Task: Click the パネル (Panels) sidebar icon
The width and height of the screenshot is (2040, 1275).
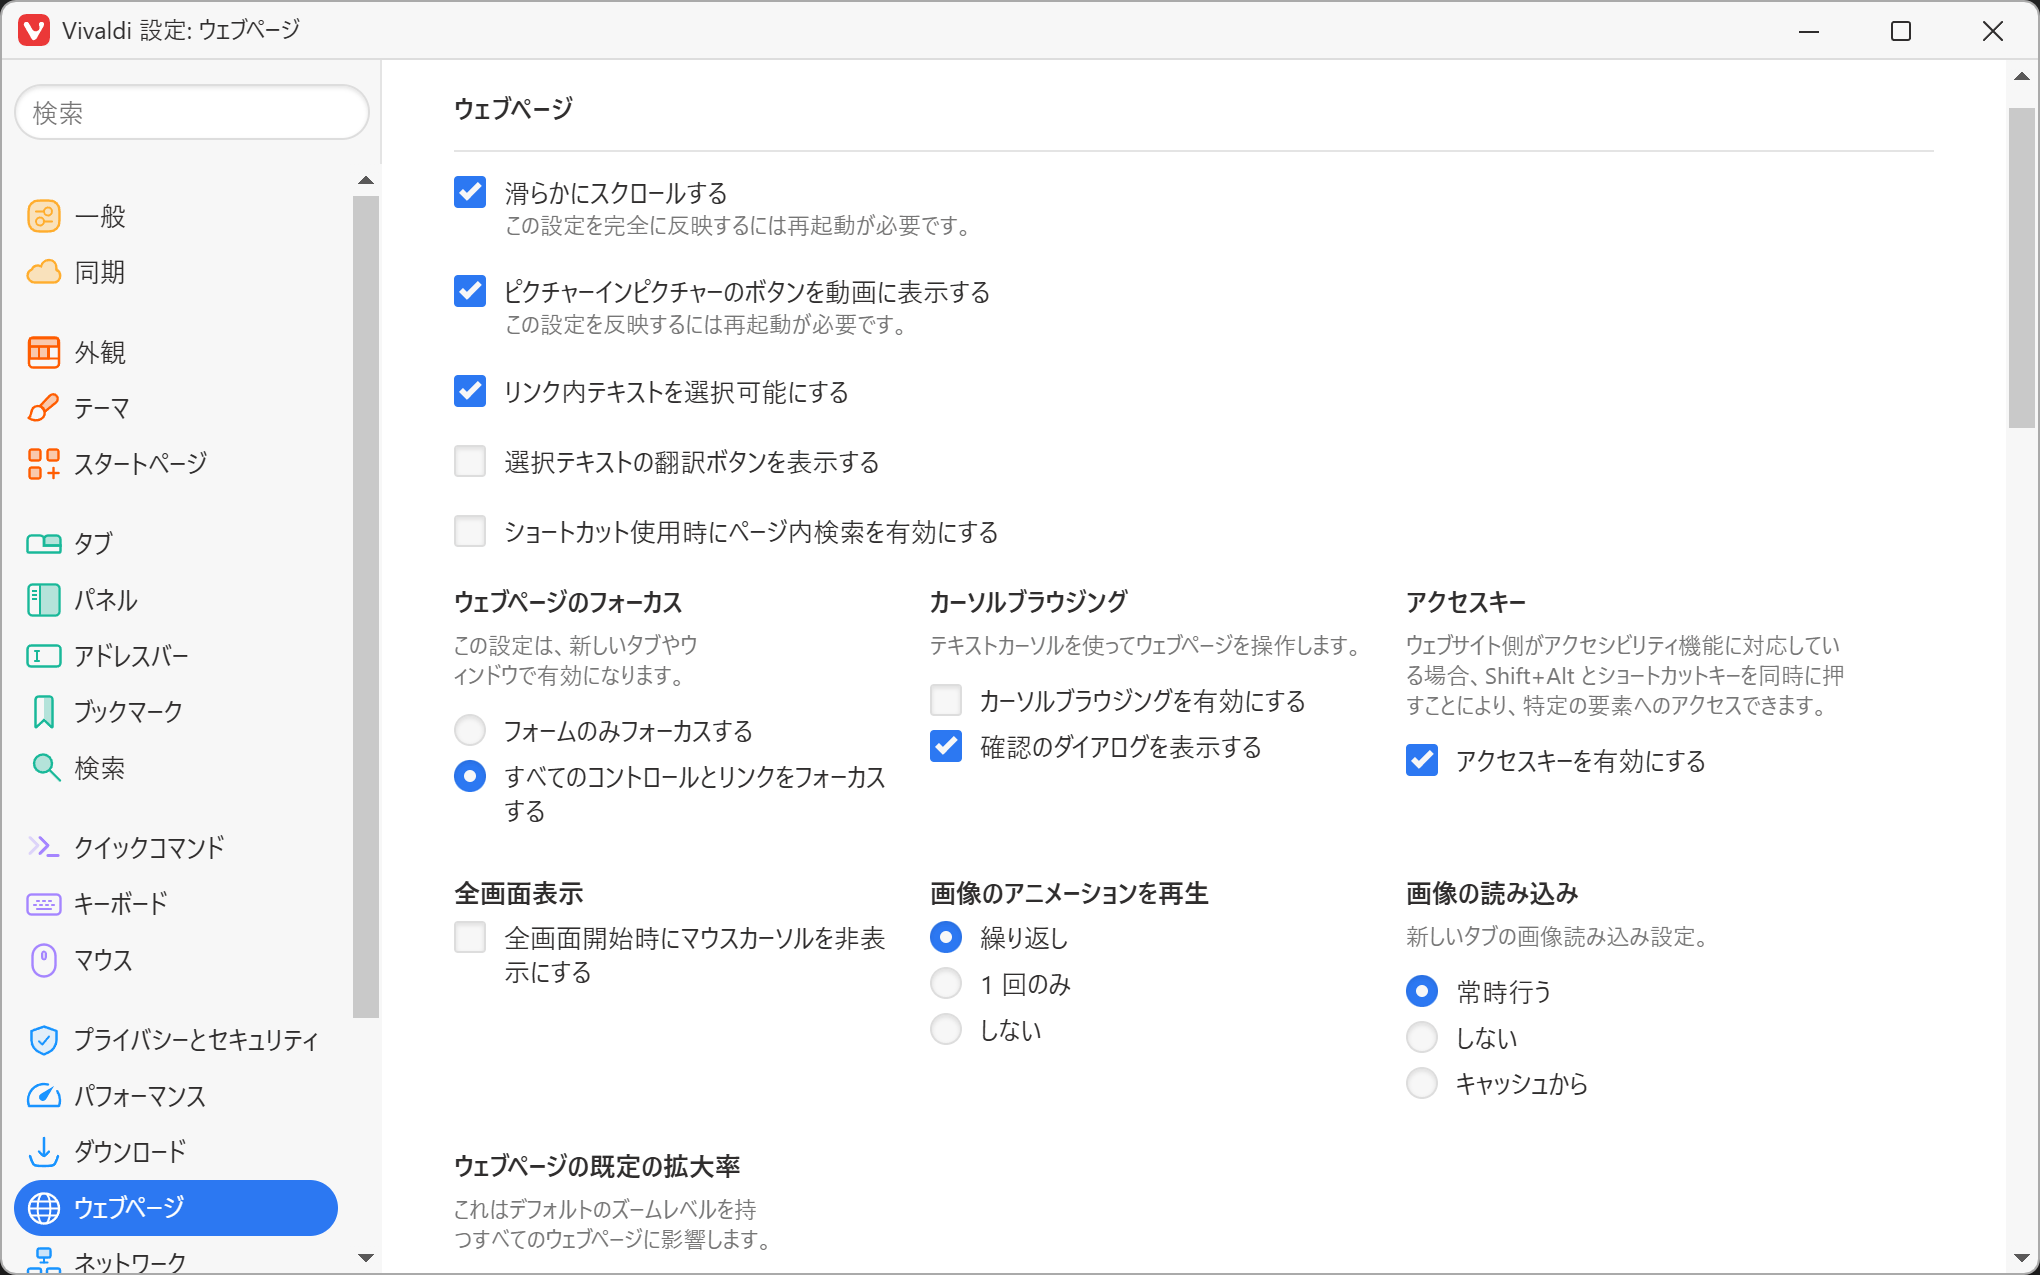Action: (x=43, y=600)
